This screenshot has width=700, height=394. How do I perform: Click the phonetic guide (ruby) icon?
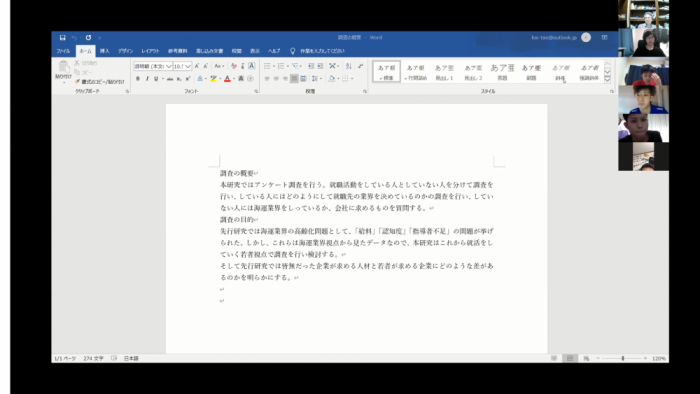(242, 66)
